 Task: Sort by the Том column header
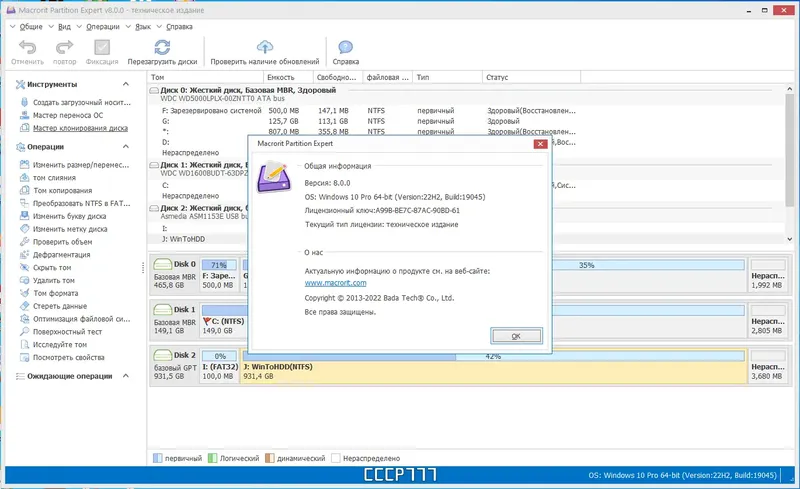click(205, 77)
